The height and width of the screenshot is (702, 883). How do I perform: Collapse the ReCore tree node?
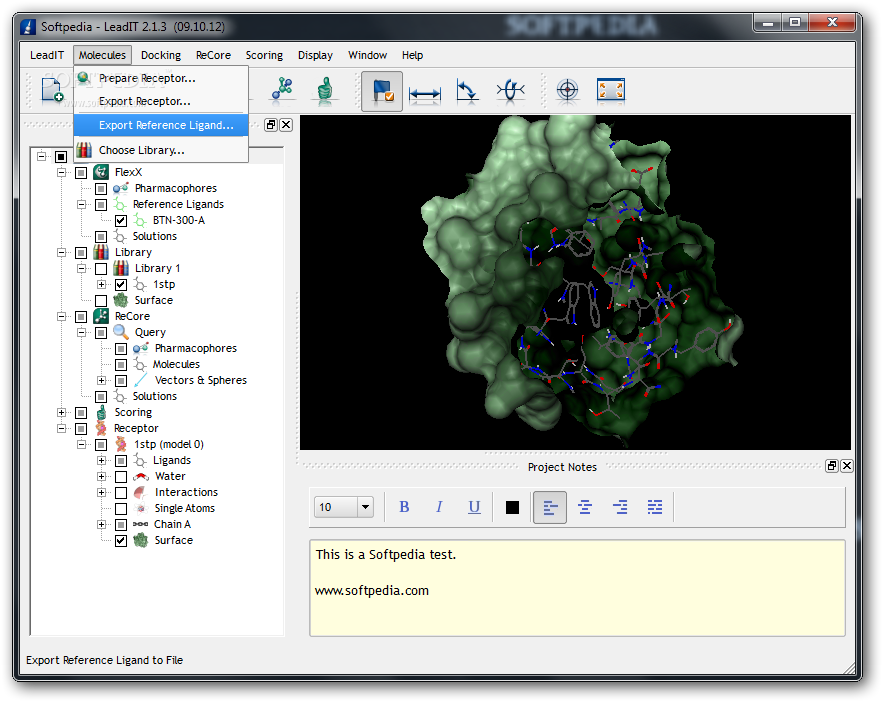click(61, 316)
